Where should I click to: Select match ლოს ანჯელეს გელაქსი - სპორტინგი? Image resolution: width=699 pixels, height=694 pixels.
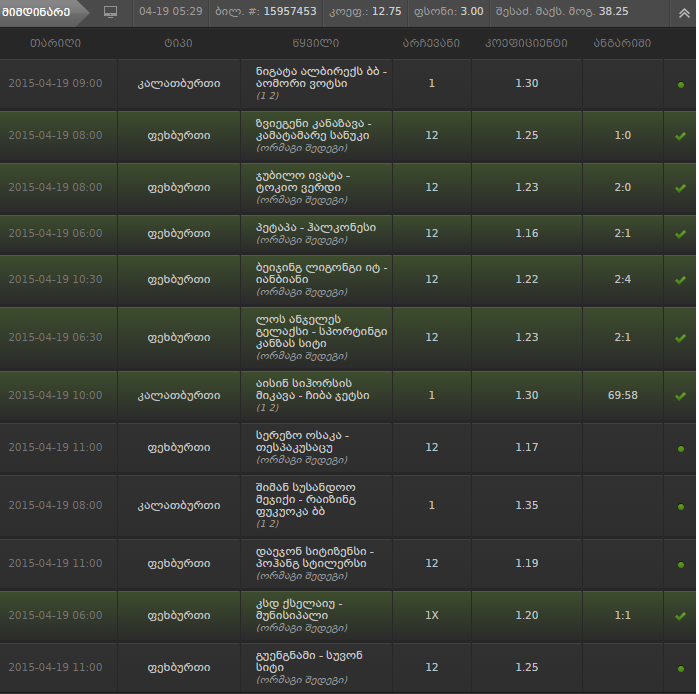[x=321, y=332]
